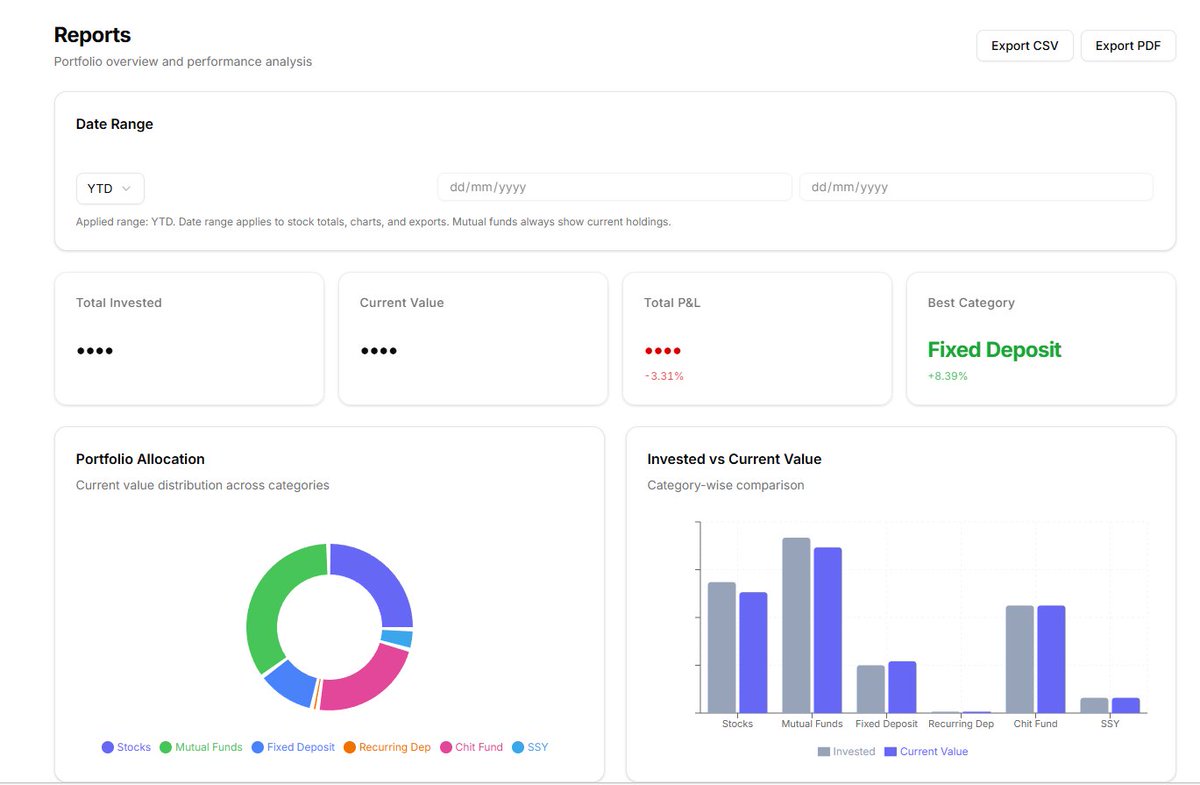Click the Recurring Dep axis label in bar chart
Screen dimensions: 1200x785
[x=961, y=723]
